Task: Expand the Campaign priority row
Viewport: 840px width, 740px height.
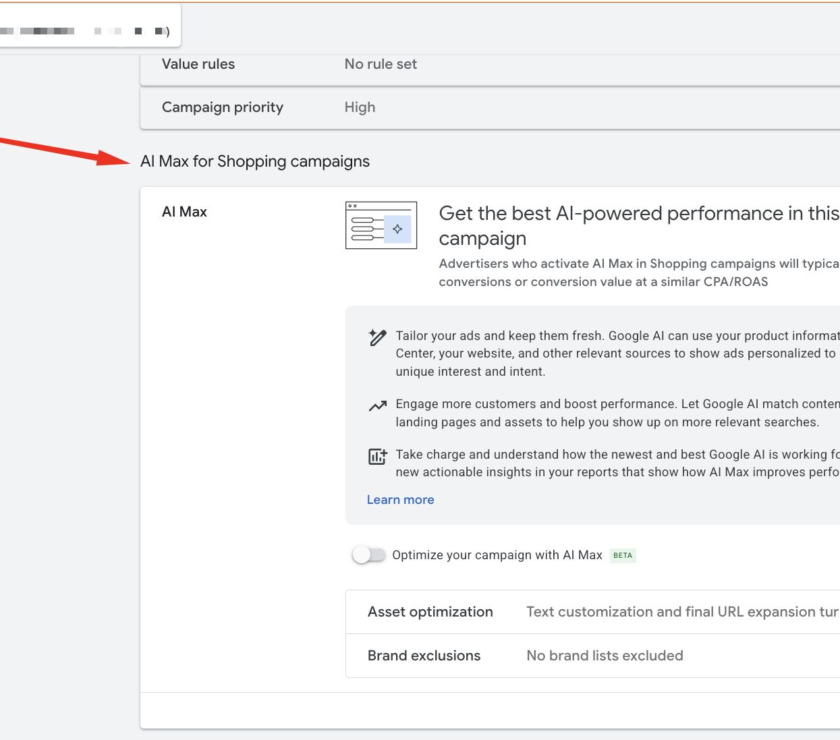Action: point(490,108)
